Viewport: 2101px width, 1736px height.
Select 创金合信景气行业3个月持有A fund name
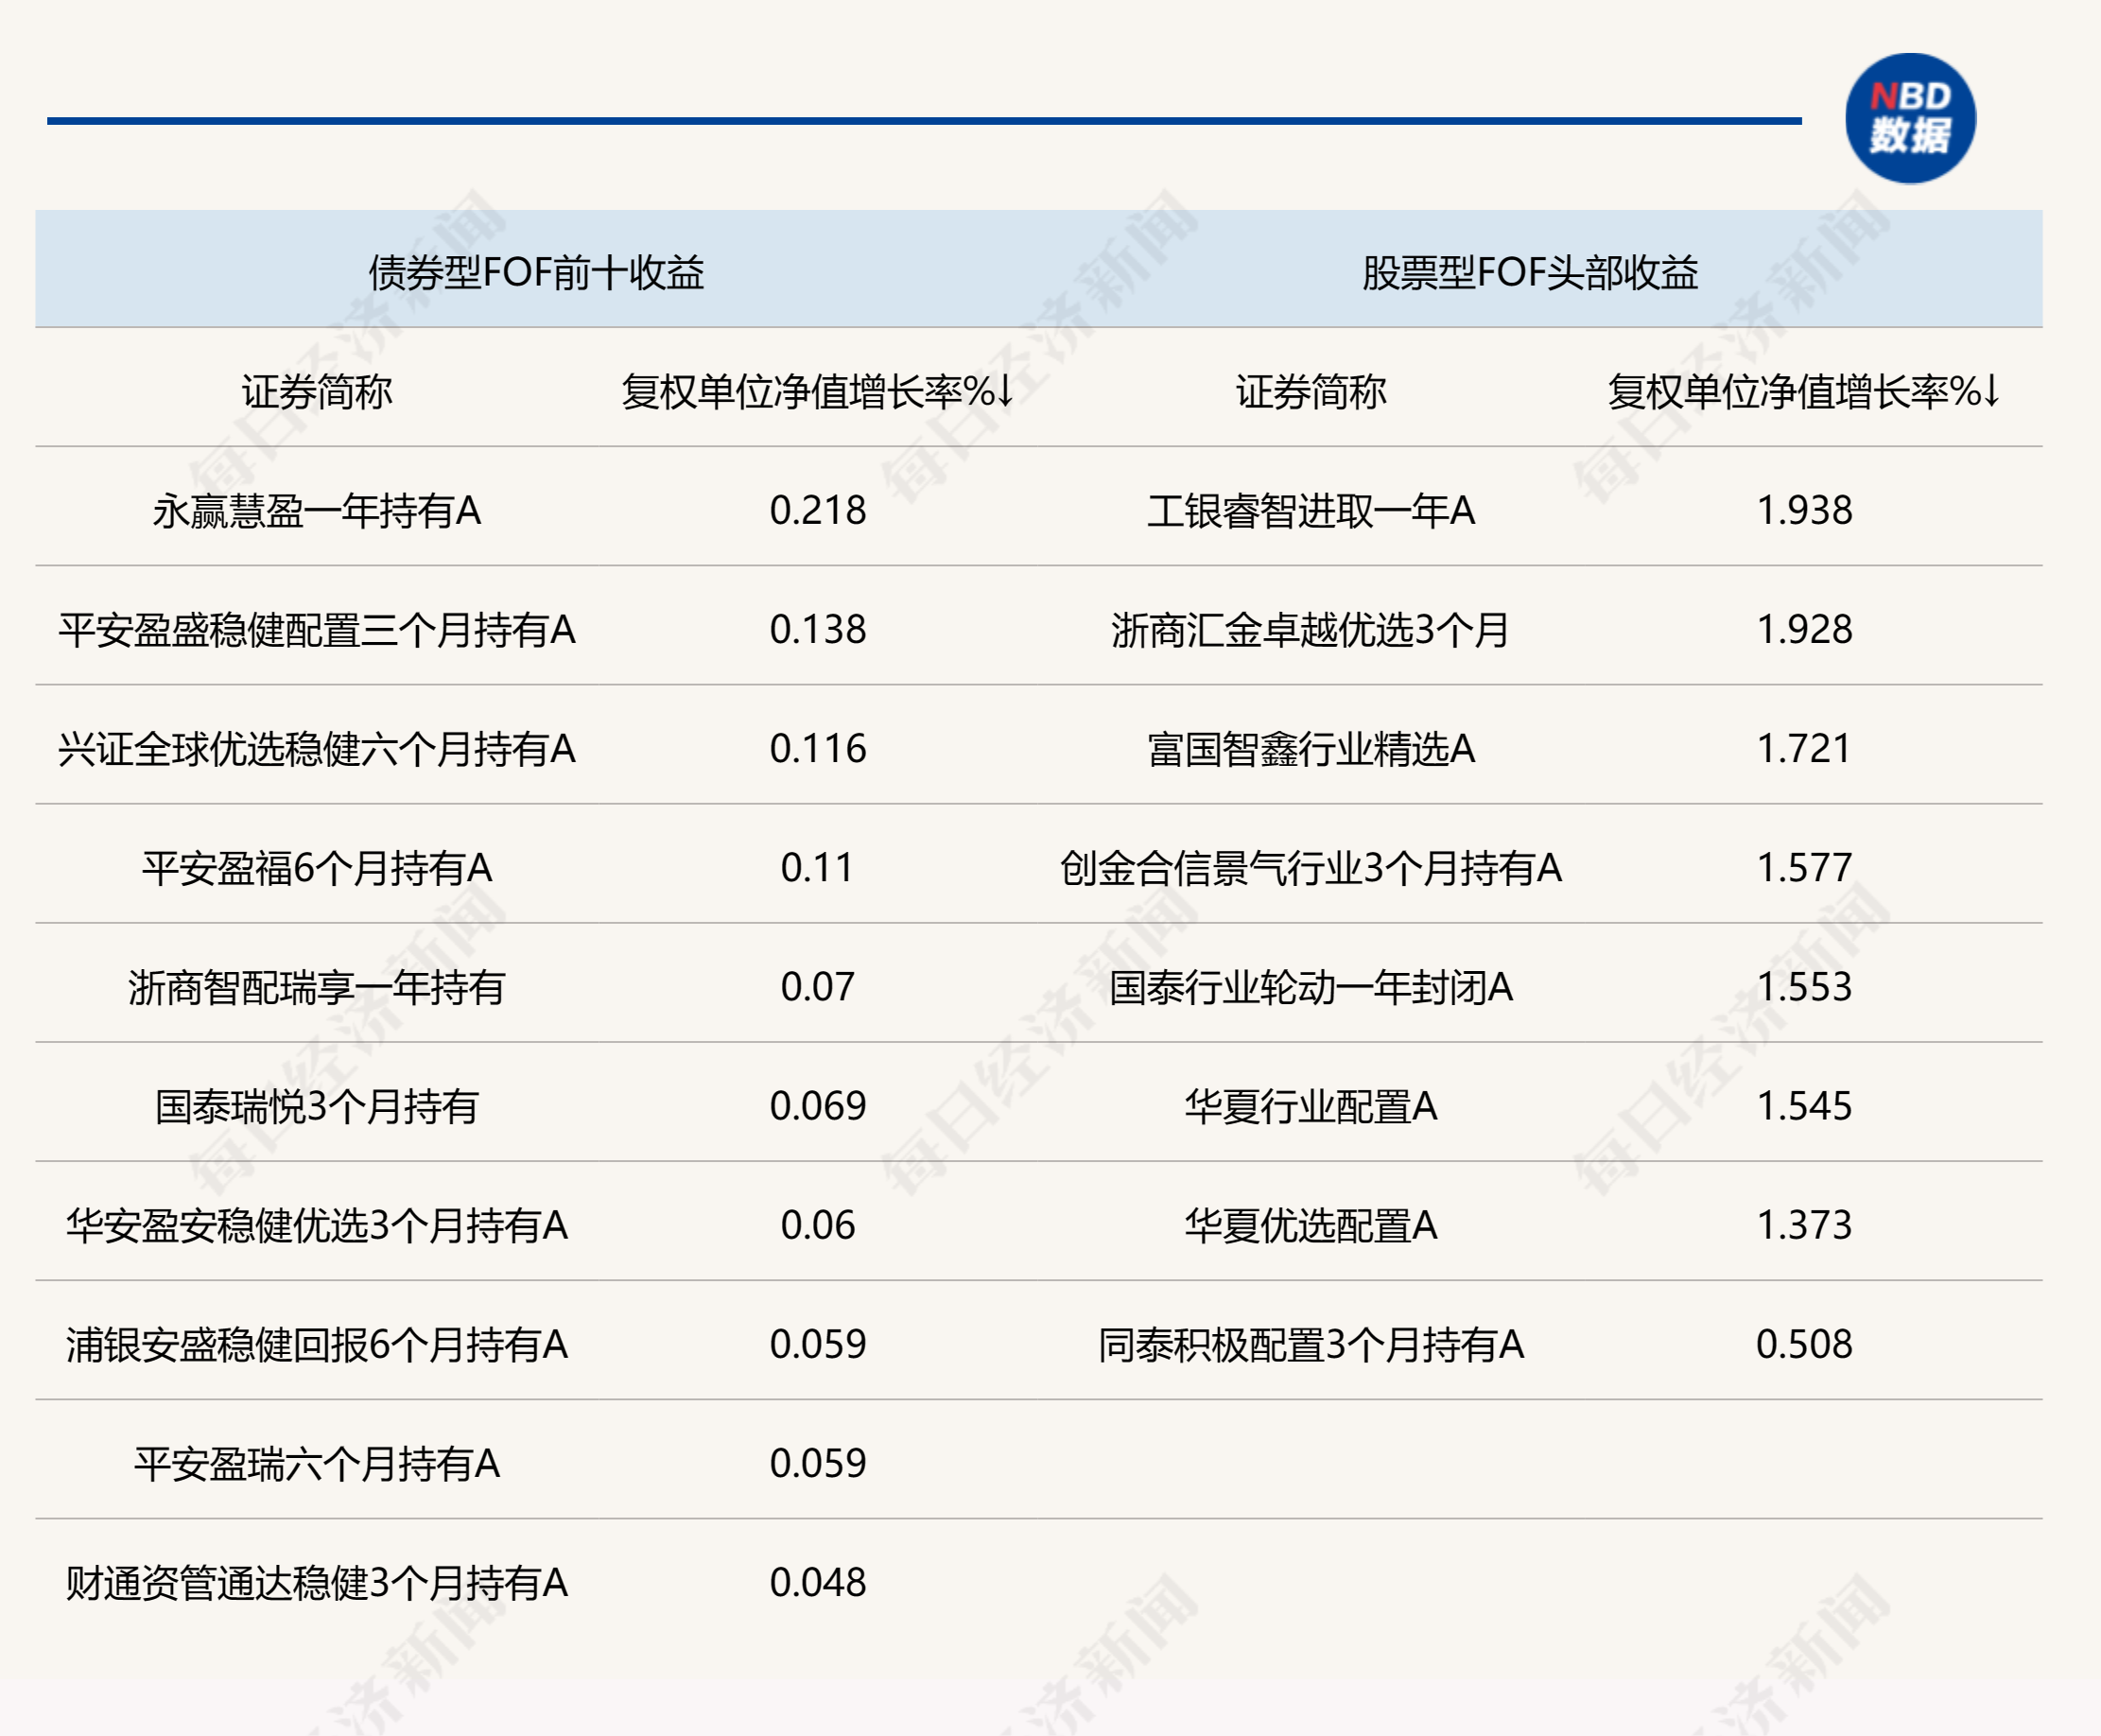1311,867
